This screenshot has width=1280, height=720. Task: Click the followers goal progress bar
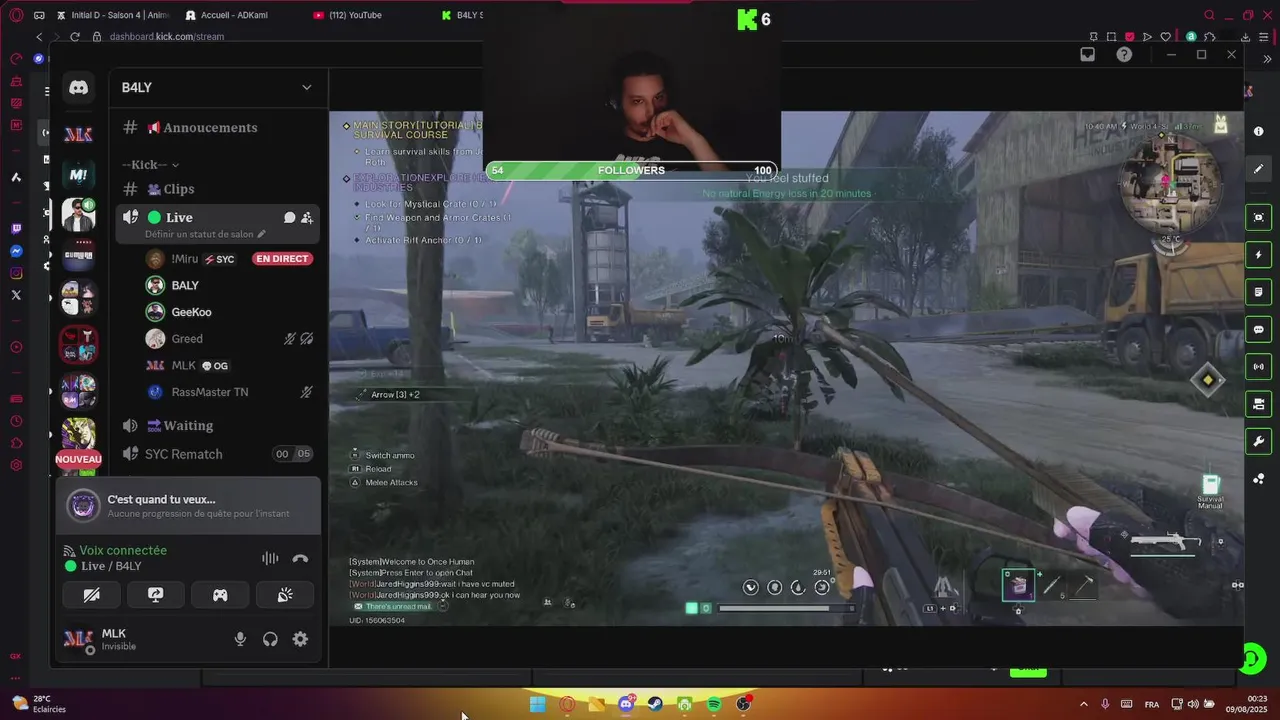coord(631,170)
